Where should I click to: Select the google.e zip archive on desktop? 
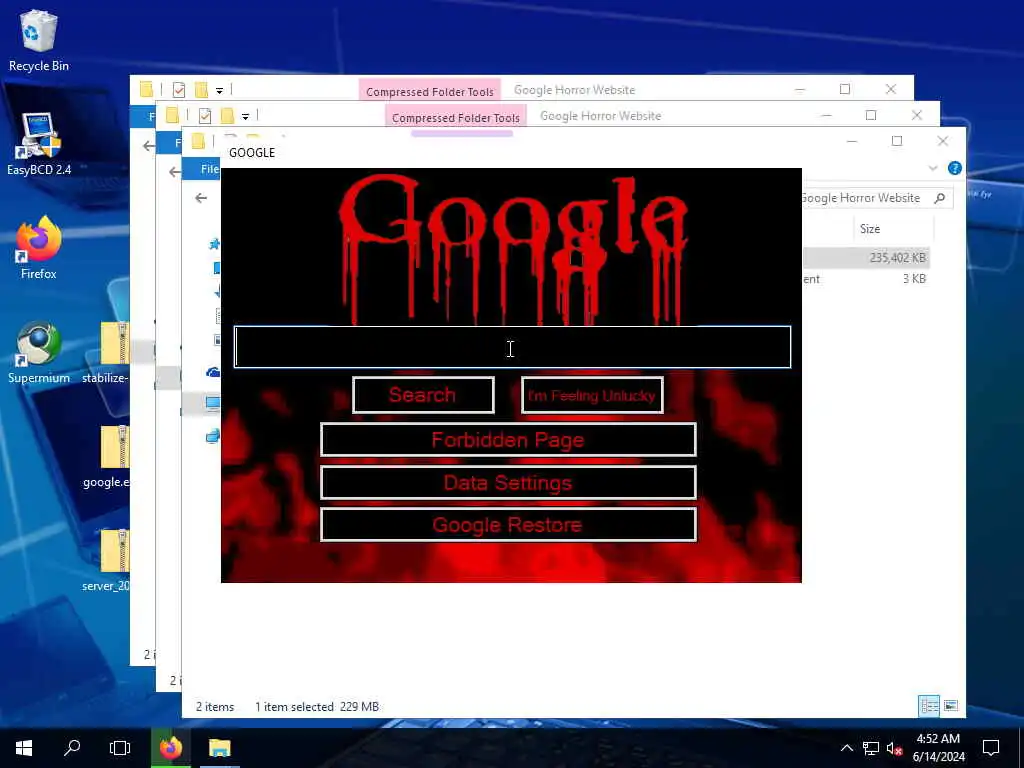click(108, 457)
